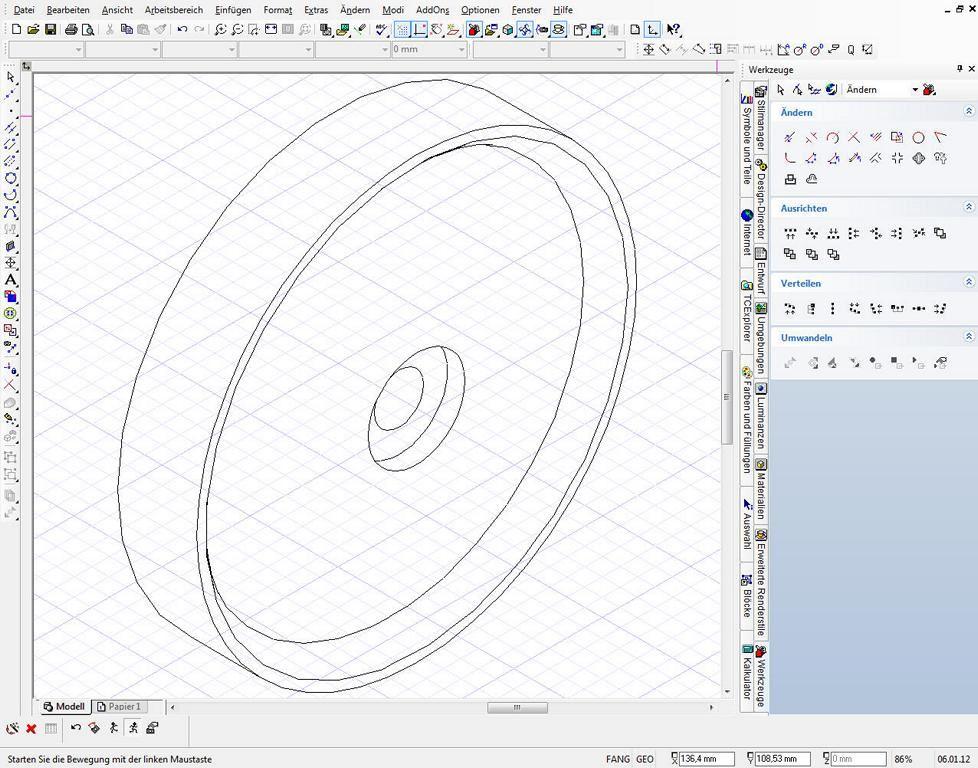This screenshot has height=768, width=978.
Task: Click the Undo arrow in top toolbar
Action: coord(182,29)
